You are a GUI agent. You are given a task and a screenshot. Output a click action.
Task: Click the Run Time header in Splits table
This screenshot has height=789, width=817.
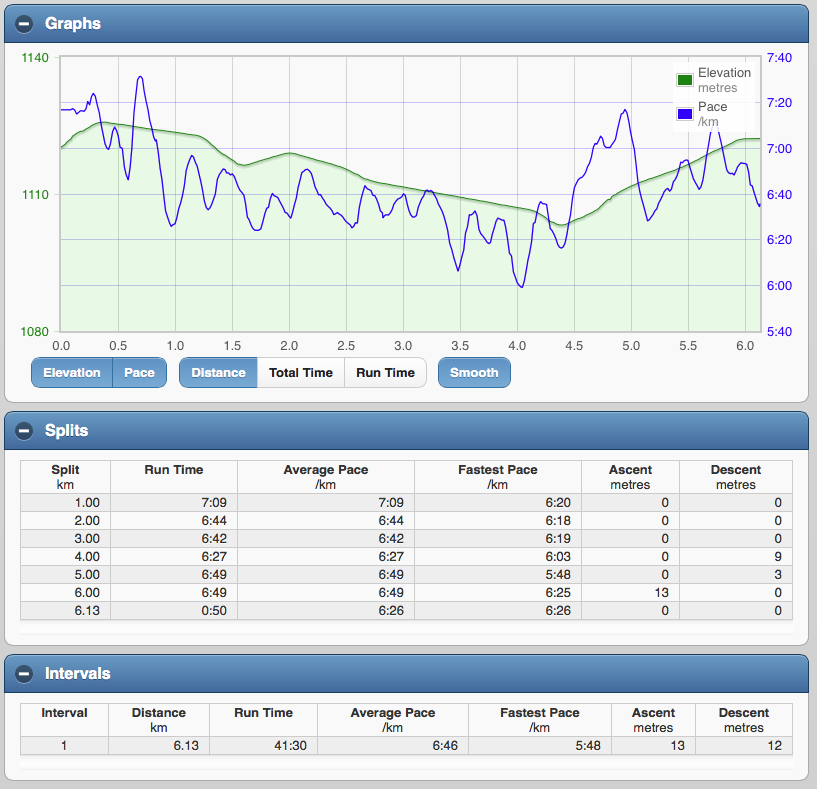tap(174, 477)
